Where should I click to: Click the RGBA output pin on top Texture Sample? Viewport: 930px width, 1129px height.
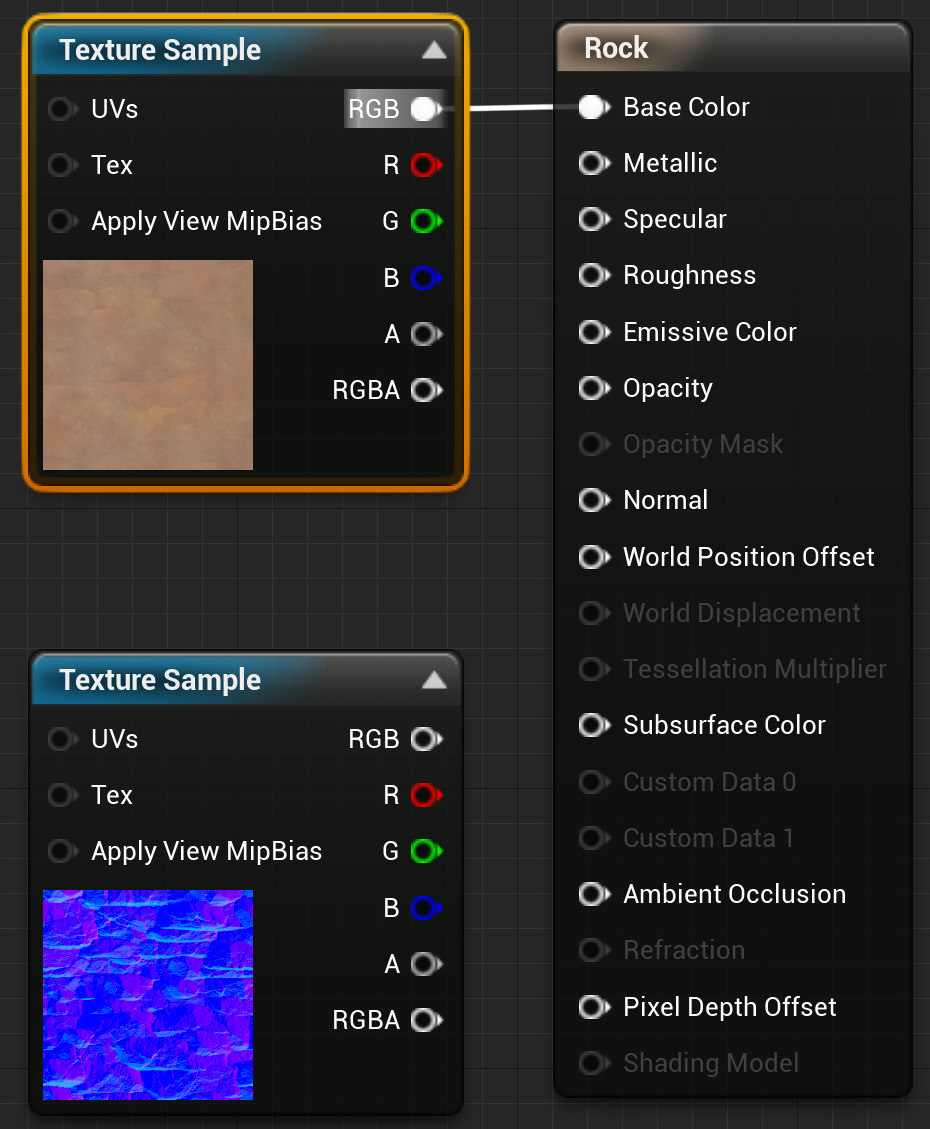coord(425,390)
